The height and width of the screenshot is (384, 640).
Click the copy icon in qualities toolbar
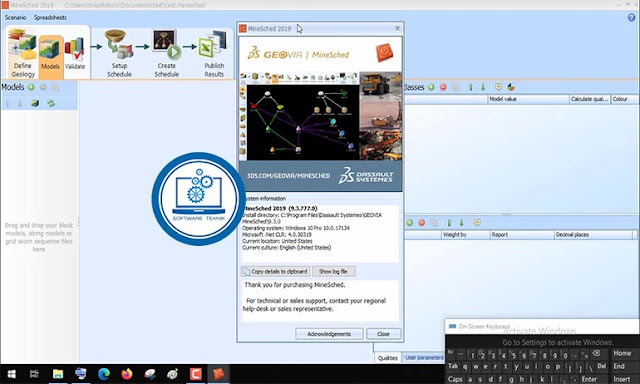(434, 222)
